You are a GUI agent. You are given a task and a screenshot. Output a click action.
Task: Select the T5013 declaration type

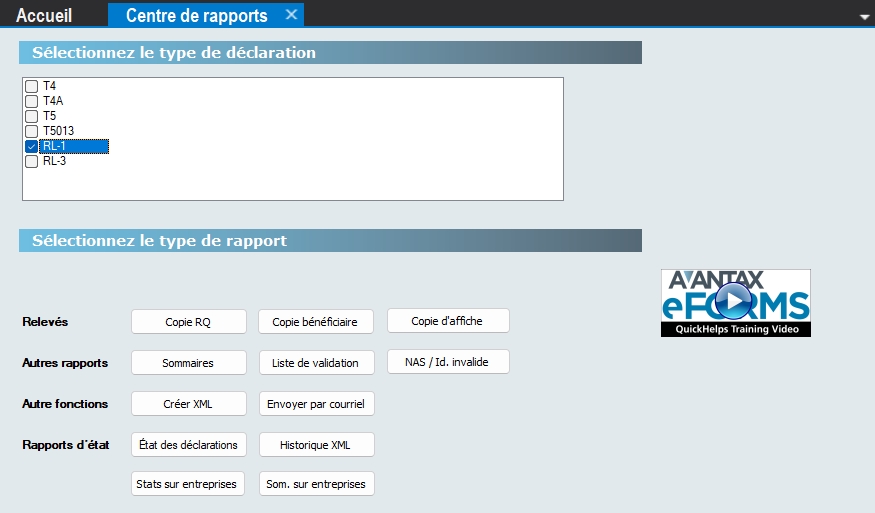[32, 131]
